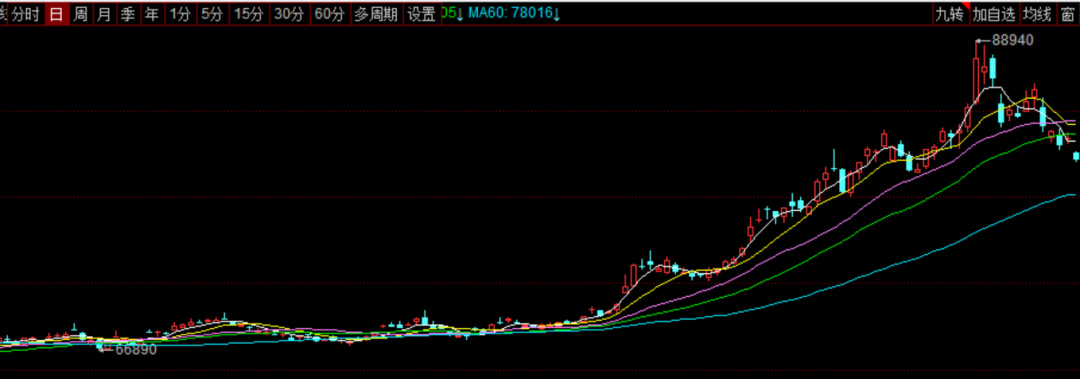The width and height of the screenshot is (1080, 379).
Task: Open the 窗 window option
Action: [1068, 14]
